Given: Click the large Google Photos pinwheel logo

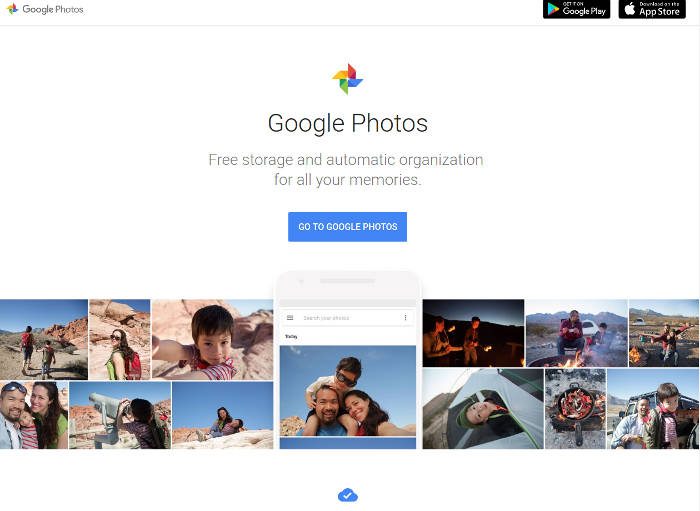Looking at the screenshot, I should [347, 79].
